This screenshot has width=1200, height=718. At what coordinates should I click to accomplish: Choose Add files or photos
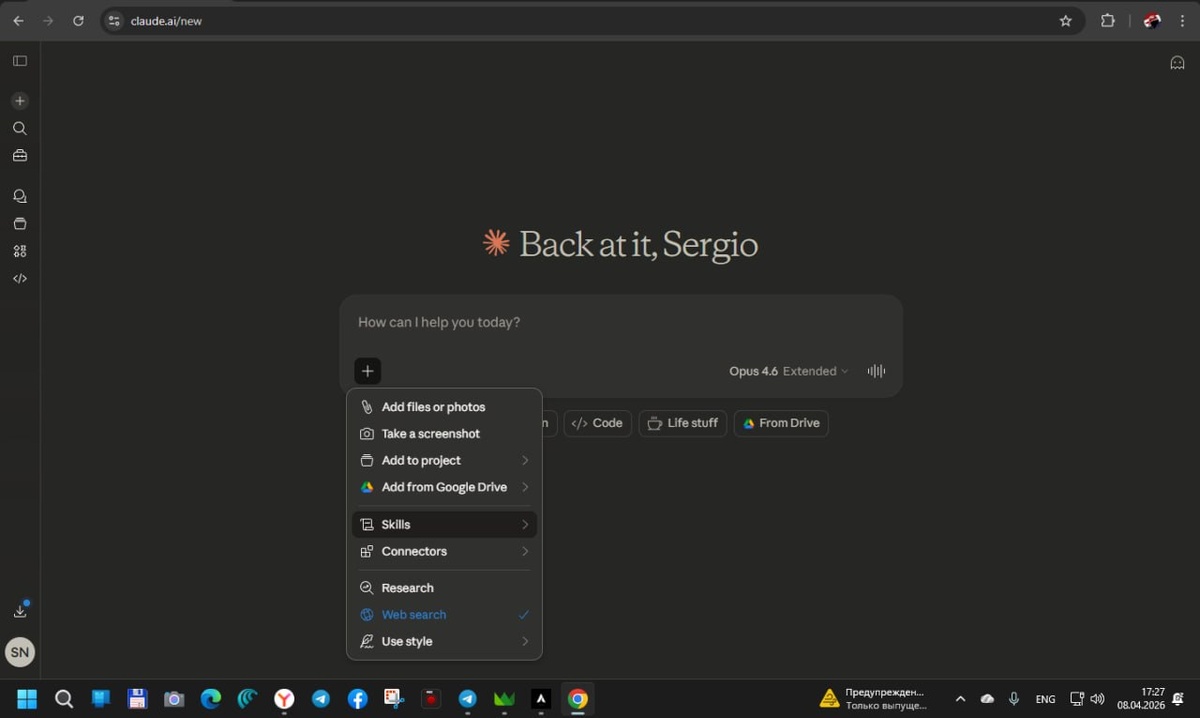coord(444,407)
